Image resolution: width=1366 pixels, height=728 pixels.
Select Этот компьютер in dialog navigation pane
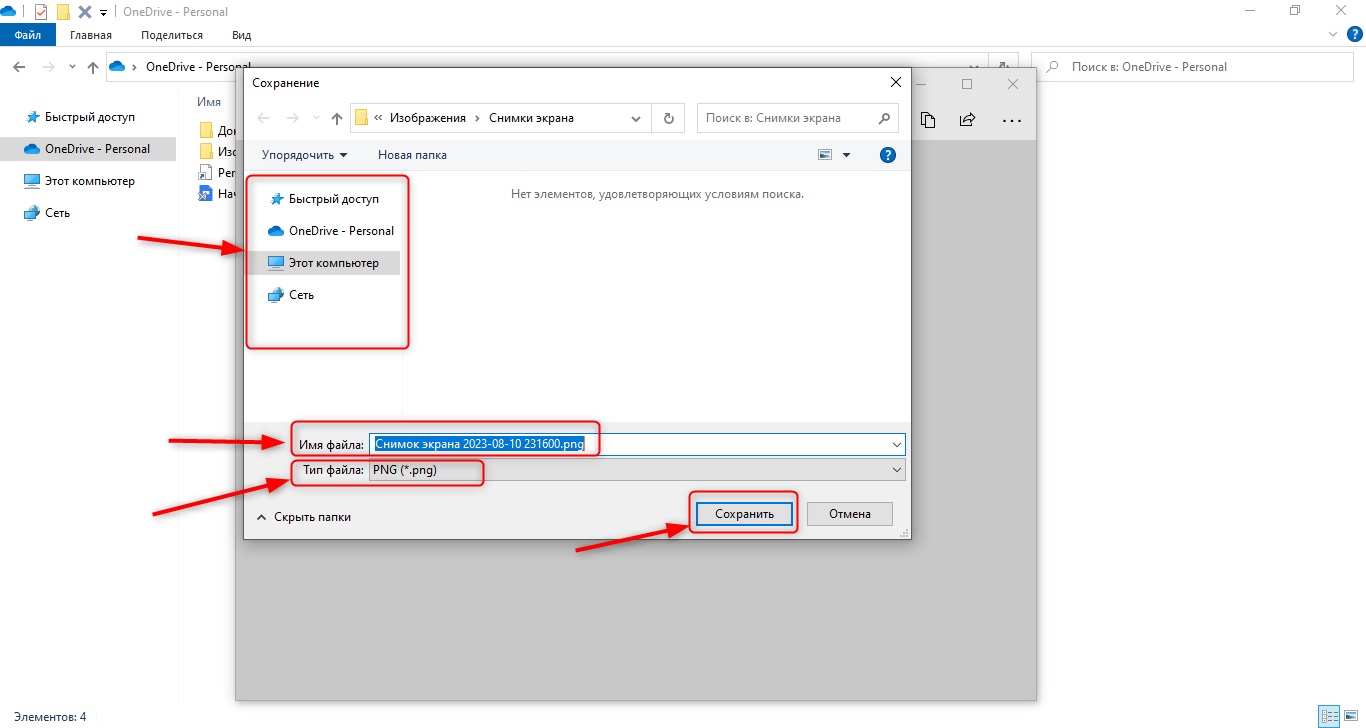point(333,263)
